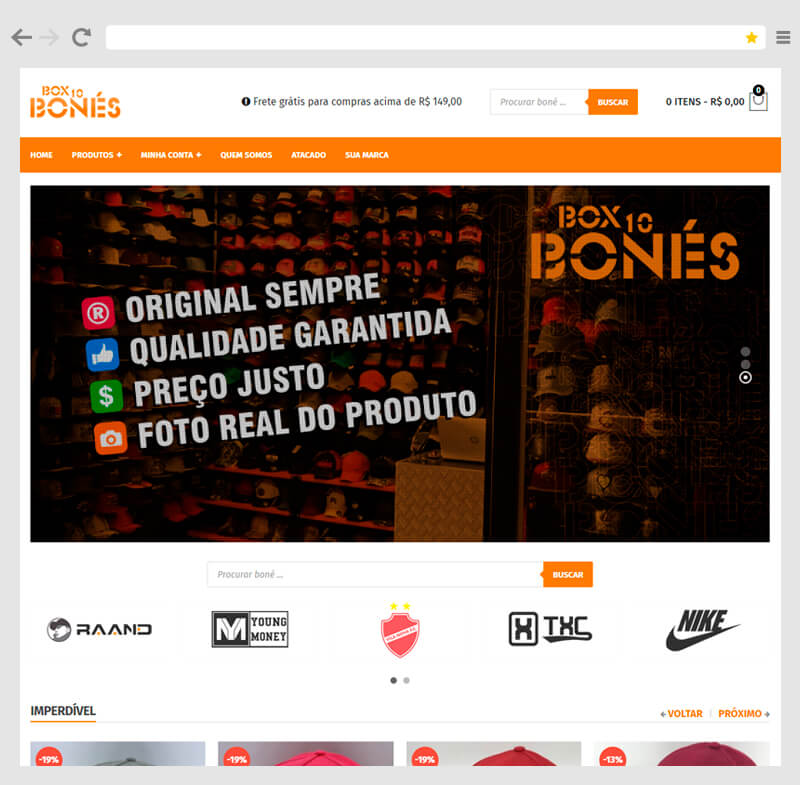Click the Box 10 Bonés header logo
Viewport: 800px width, 785px height.
pyautogui.click(x=76, y=102)
